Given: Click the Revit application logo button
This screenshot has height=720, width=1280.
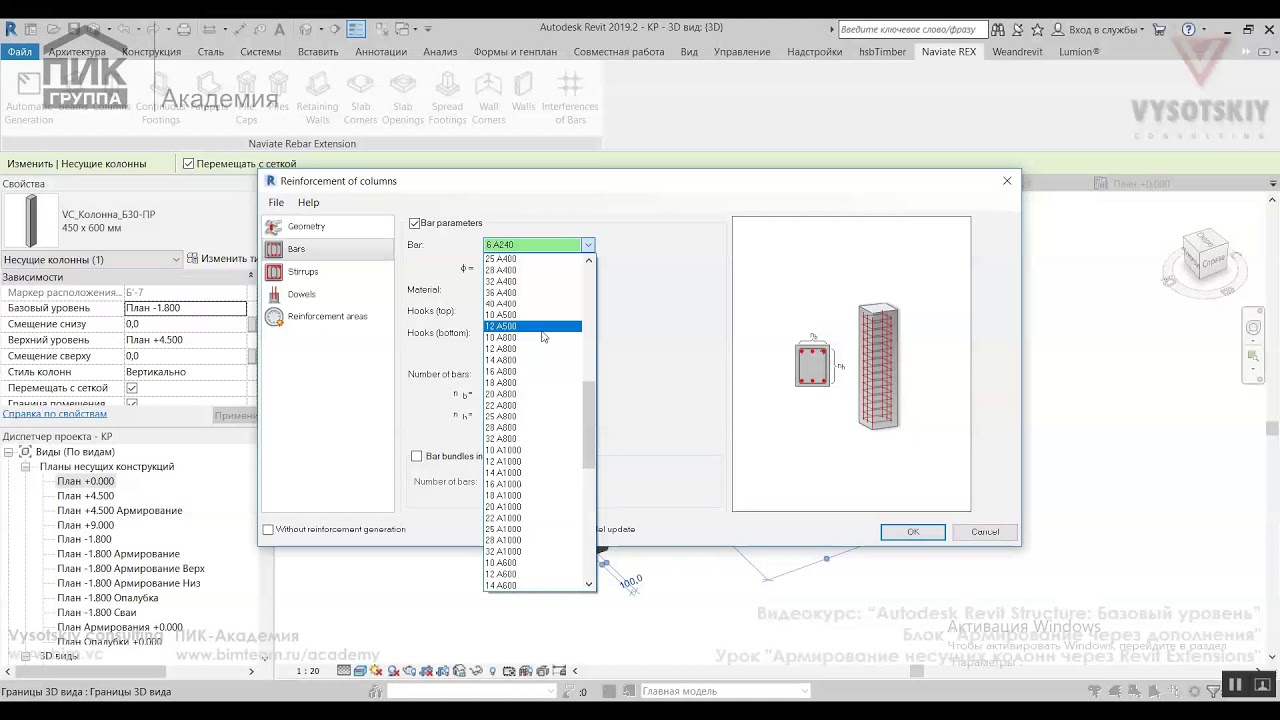Looking at the screenshot, I should pos(11,29).
